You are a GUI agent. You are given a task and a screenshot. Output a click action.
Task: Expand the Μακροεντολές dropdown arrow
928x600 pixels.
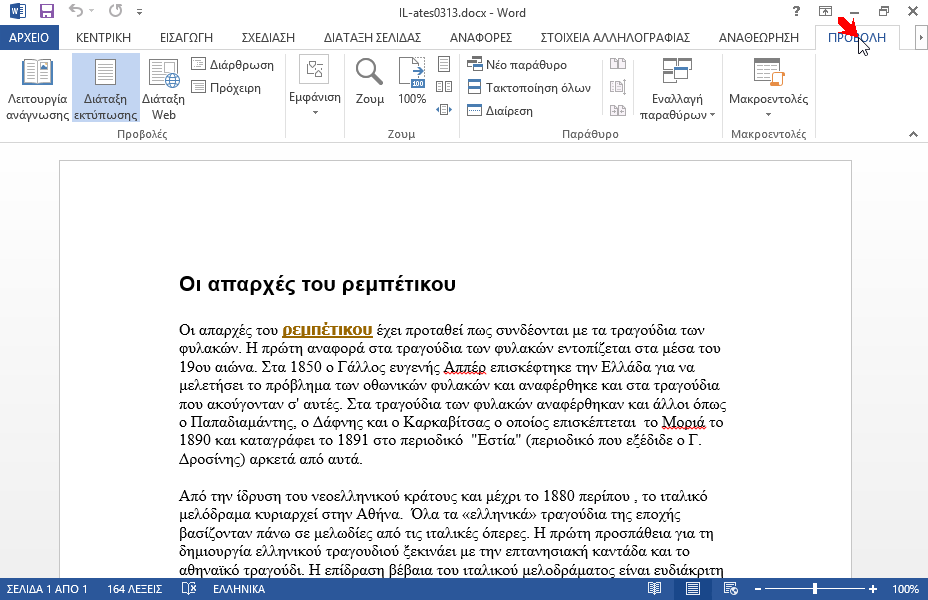click(x=768, y=115)
